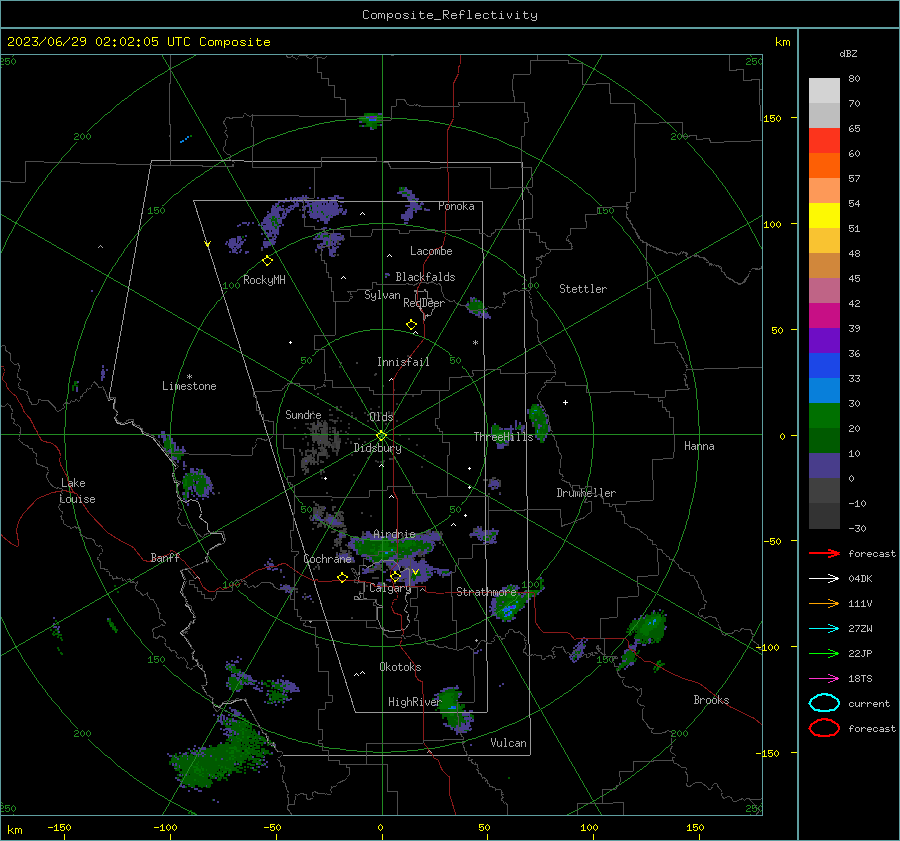Click the Didsbury label

(x=377, y=448)
